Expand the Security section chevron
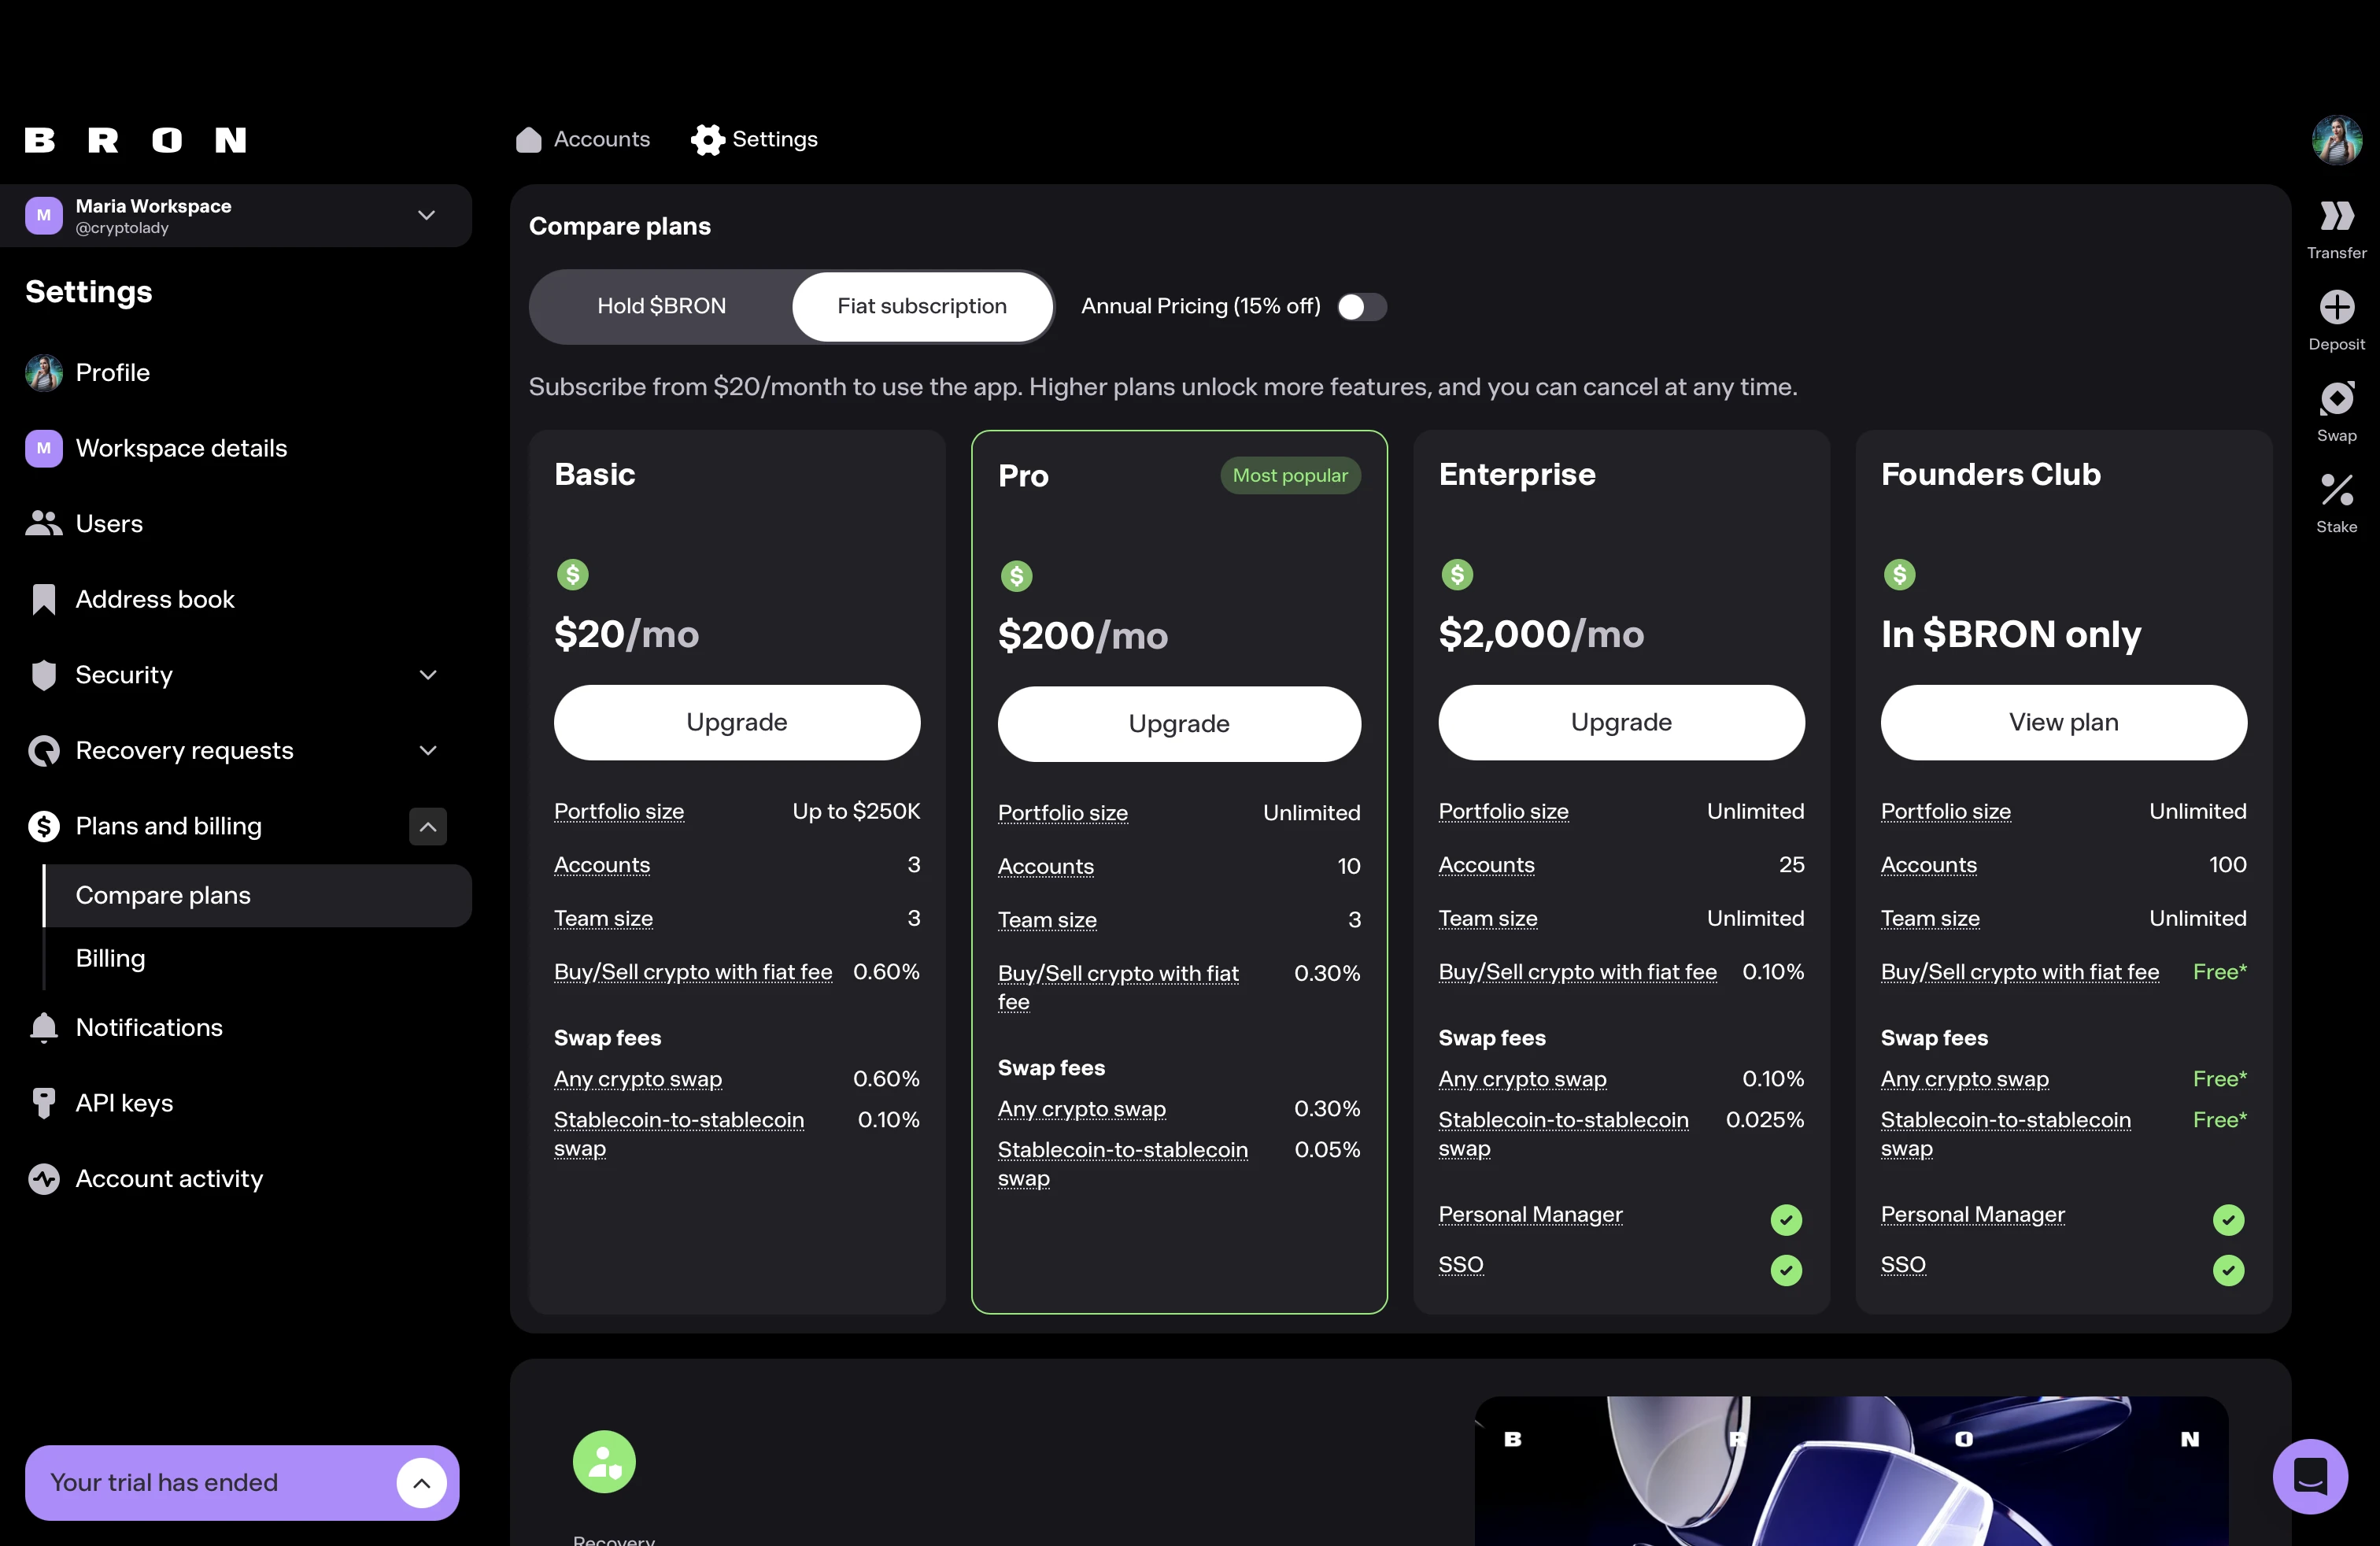 (428, 675)
